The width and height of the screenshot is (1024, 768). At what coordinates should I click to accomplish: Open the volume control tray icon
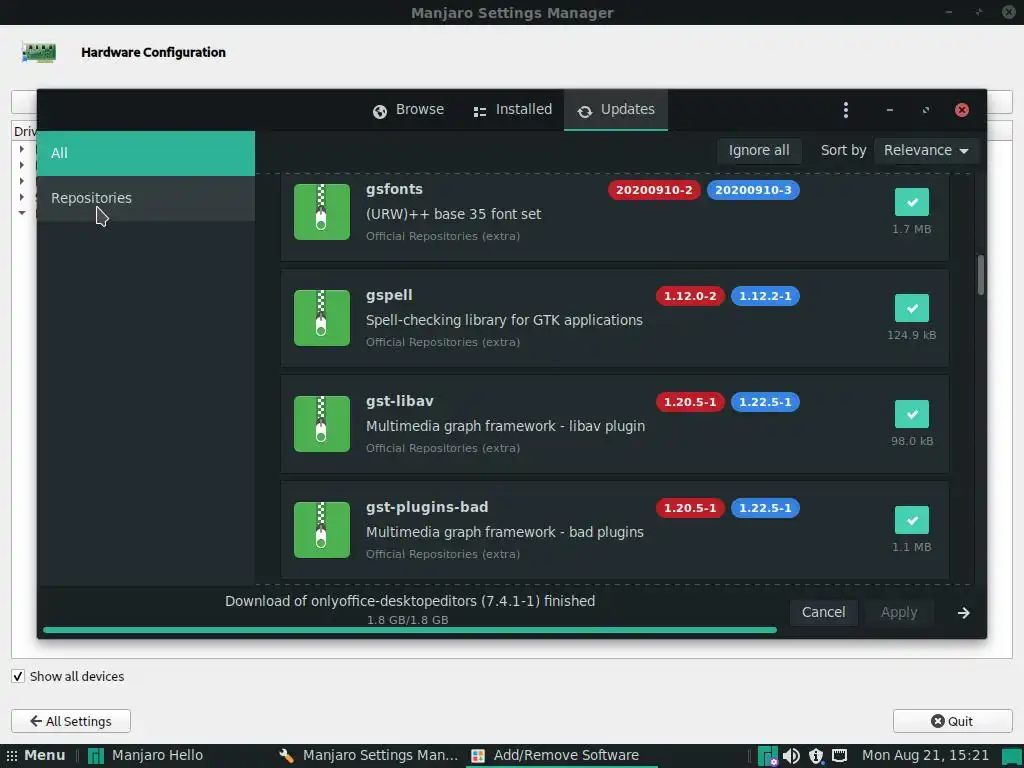click(791, 756)
